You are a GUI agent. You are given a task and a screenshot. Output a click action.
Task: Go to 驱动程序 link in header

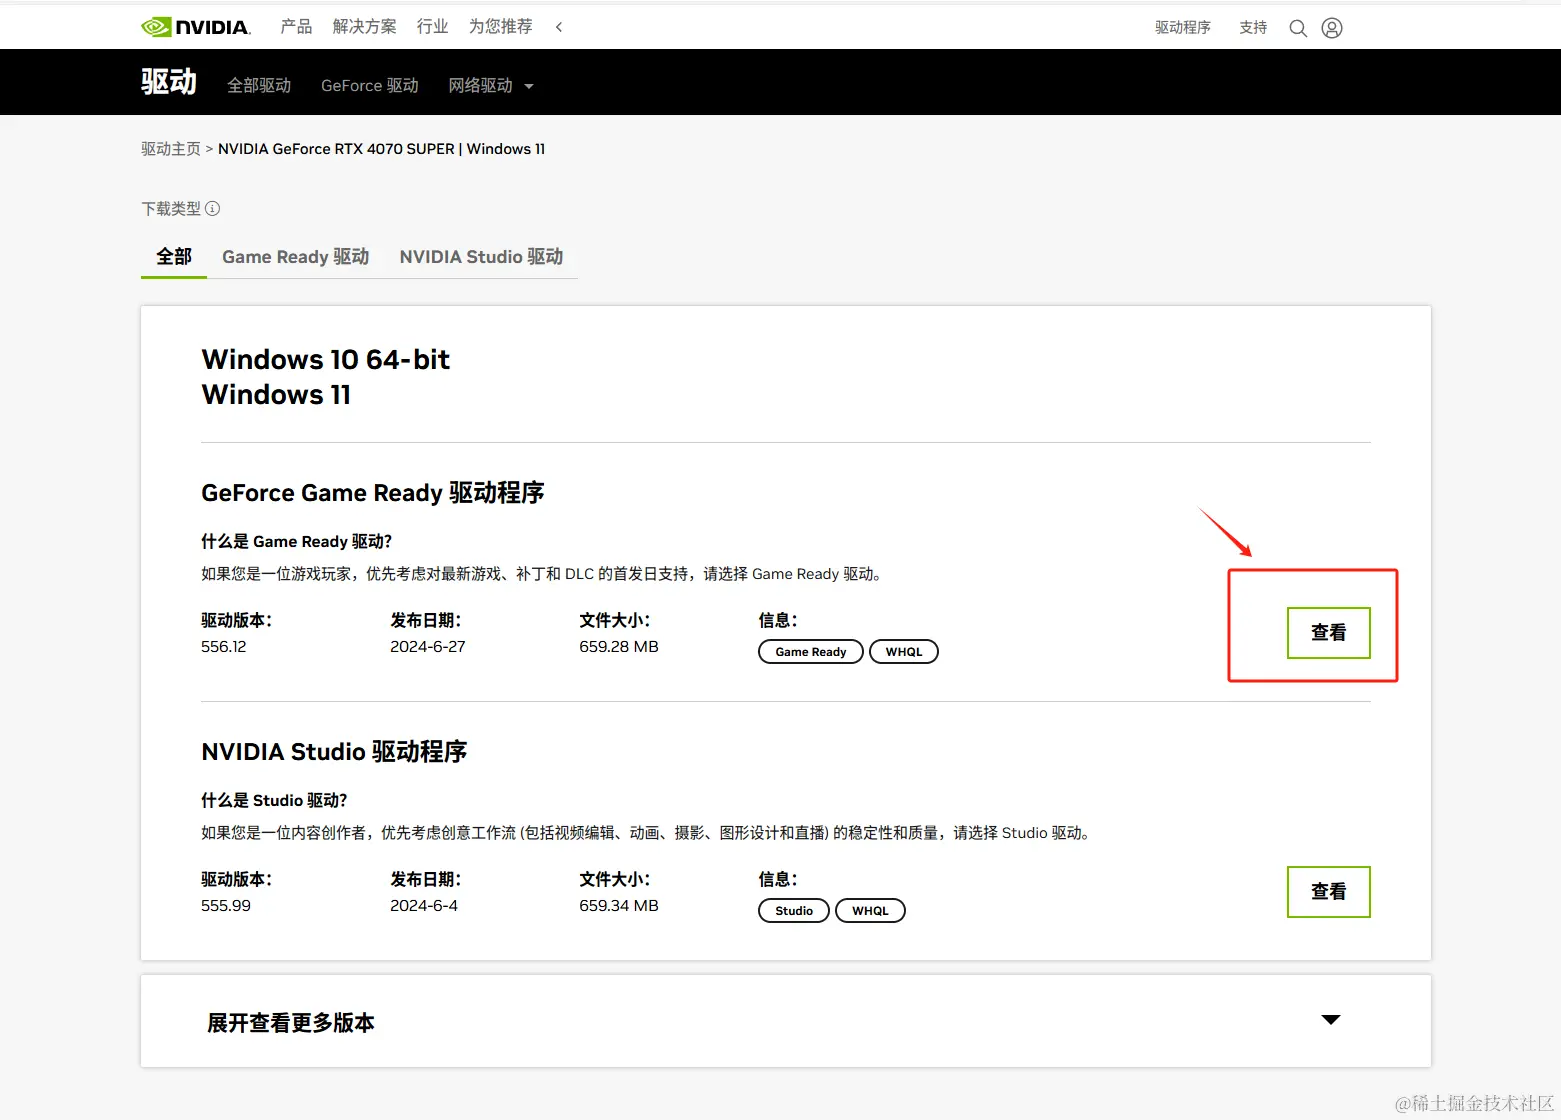(x=1182, y=28)
